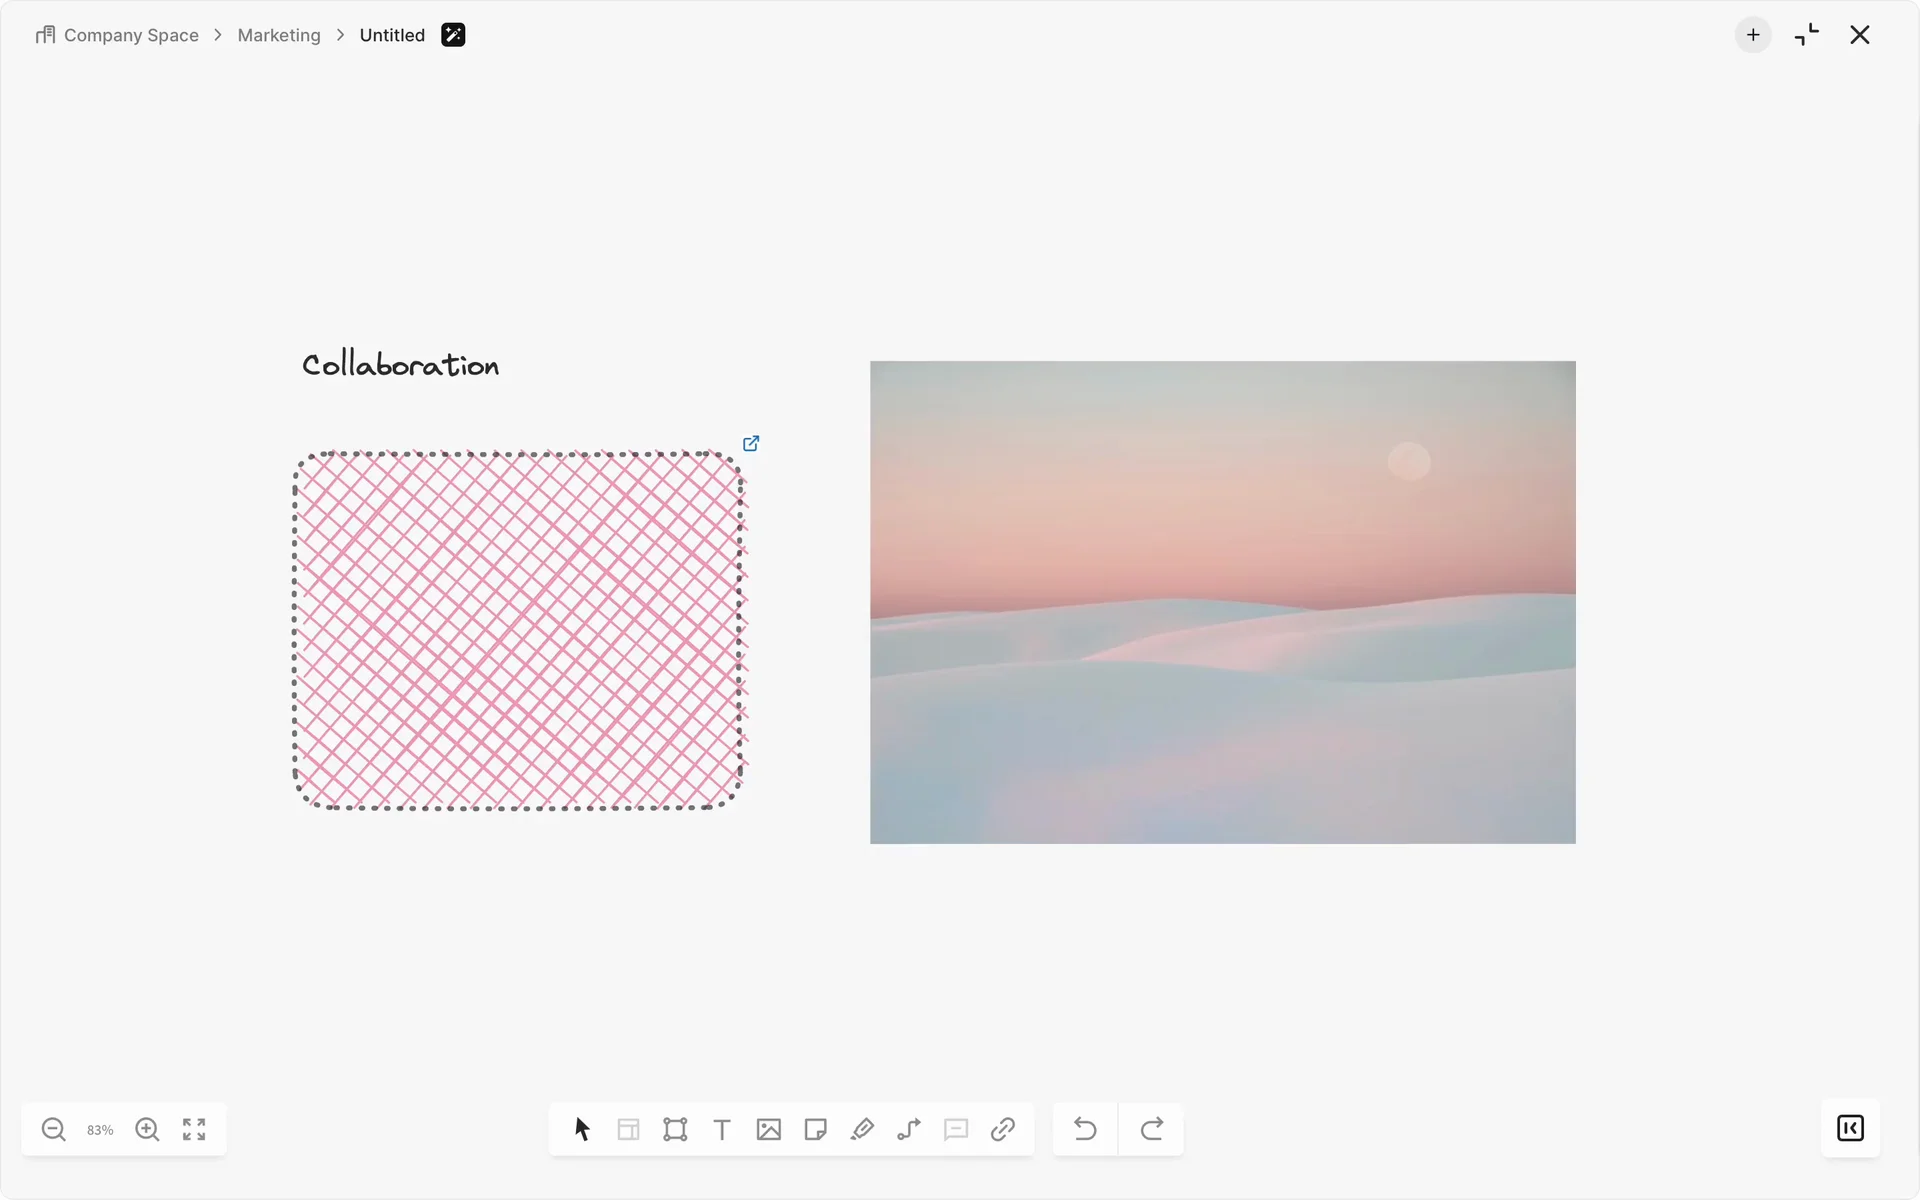
Task: Redo the last action
Action: pyautogui.click(x=1152, y=1129)
